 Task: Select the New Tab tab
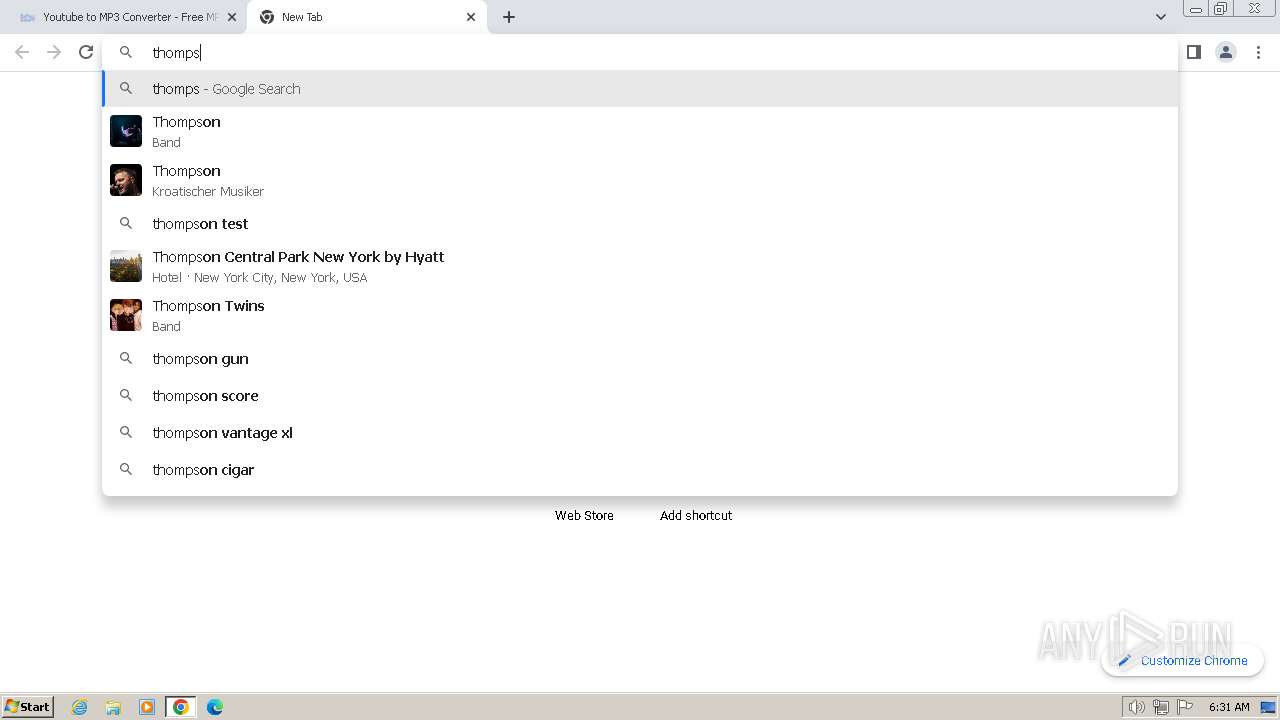pos(367,17)
